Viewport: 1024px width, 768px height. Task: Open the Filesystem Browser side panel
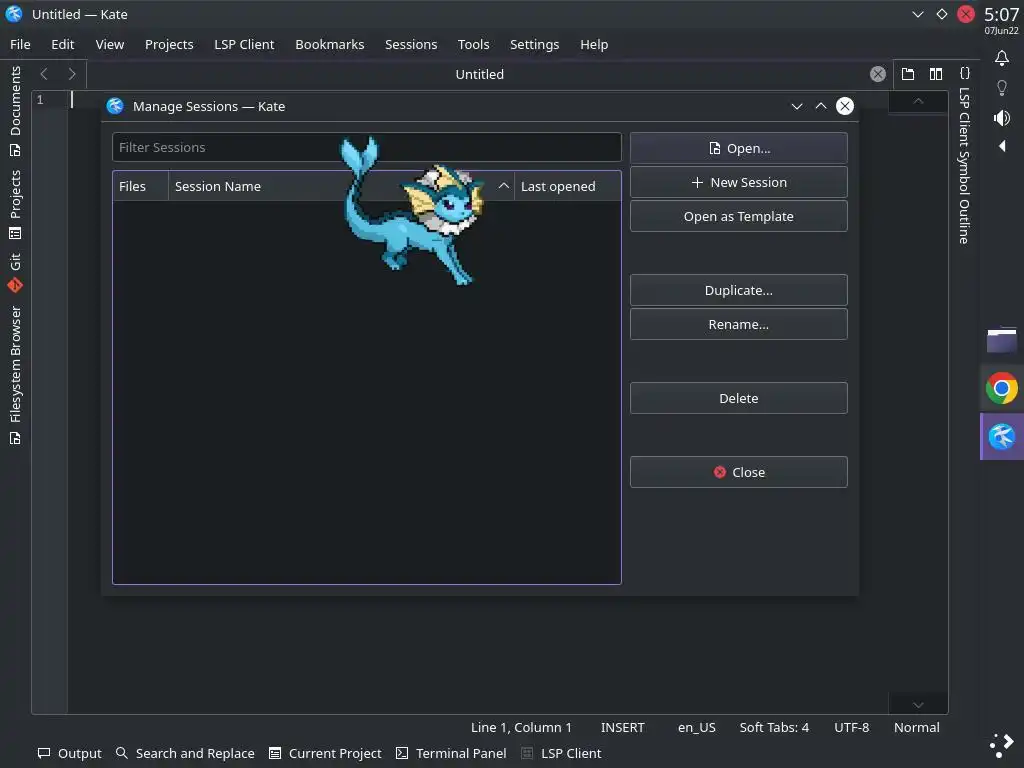(15, 375)
